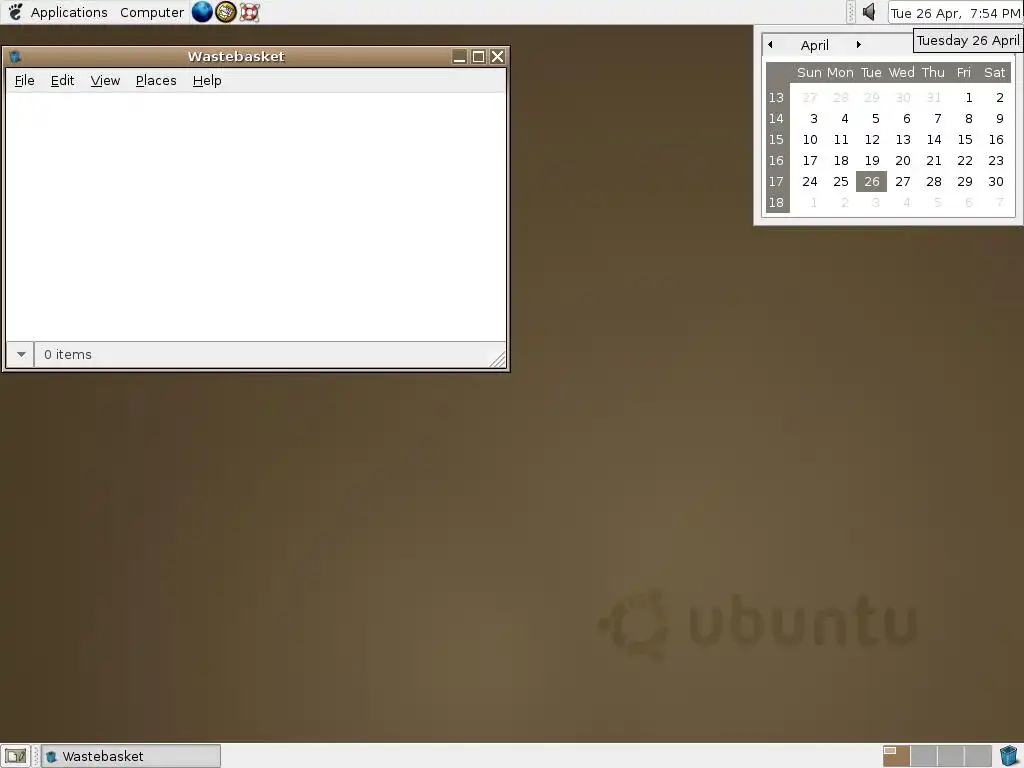Go to previous month in calendar
1024x768 pixels.
771,44
